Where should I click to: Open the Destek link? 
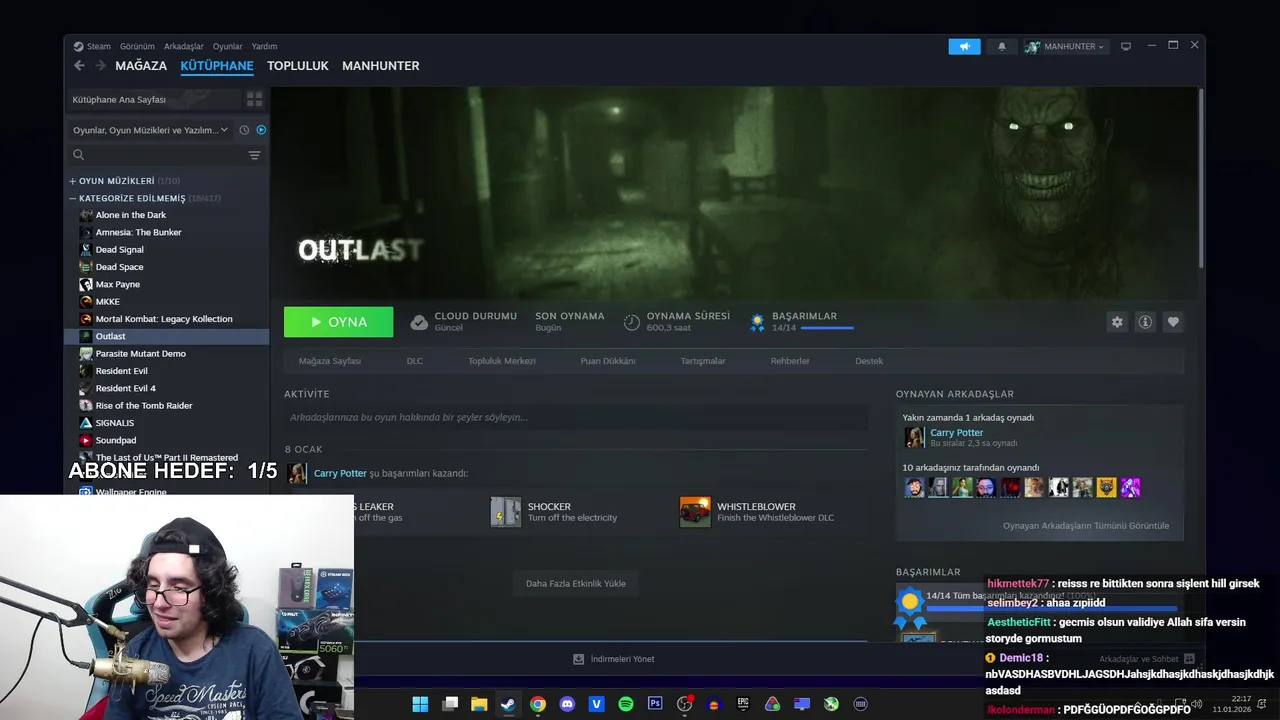869,361
